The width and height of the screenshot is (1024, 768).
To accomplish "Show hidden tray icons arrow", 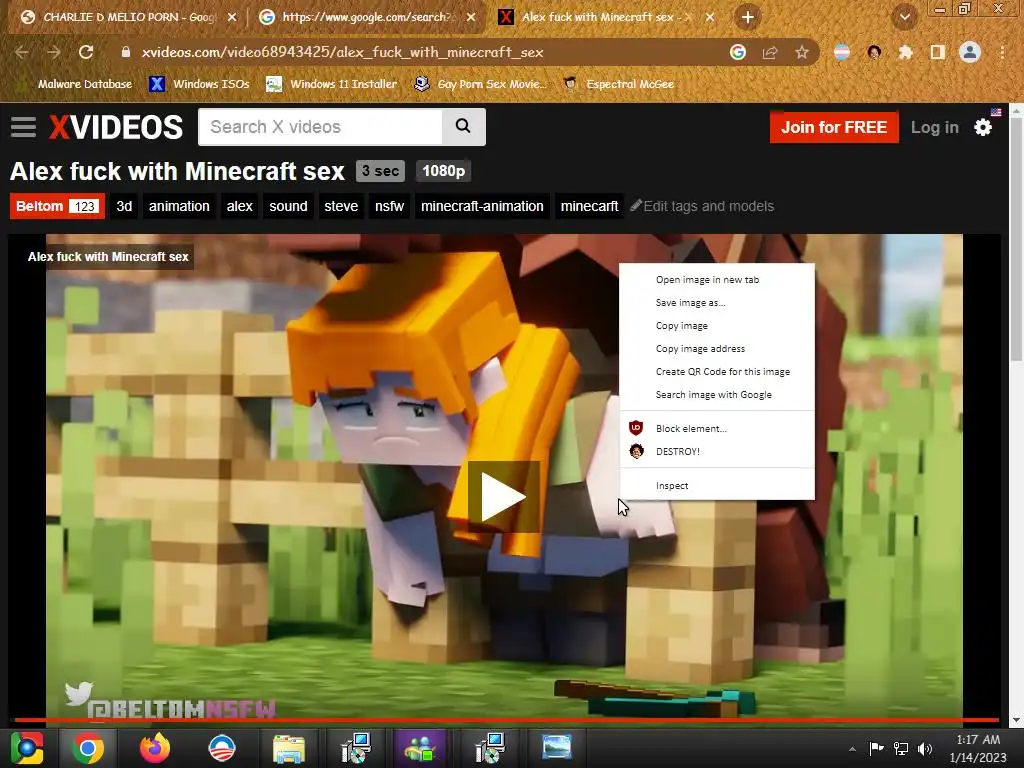I will point(852,749).
